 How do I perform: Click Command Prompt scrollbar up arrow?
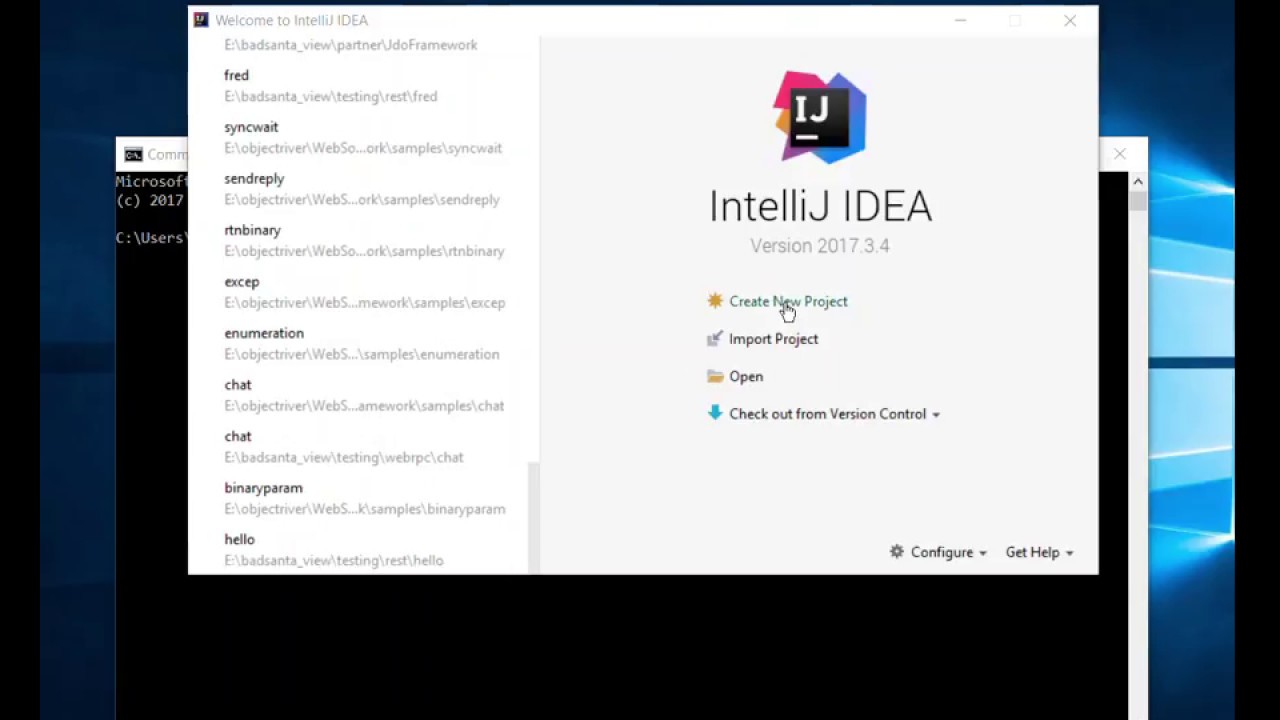tap(1137, 181)
